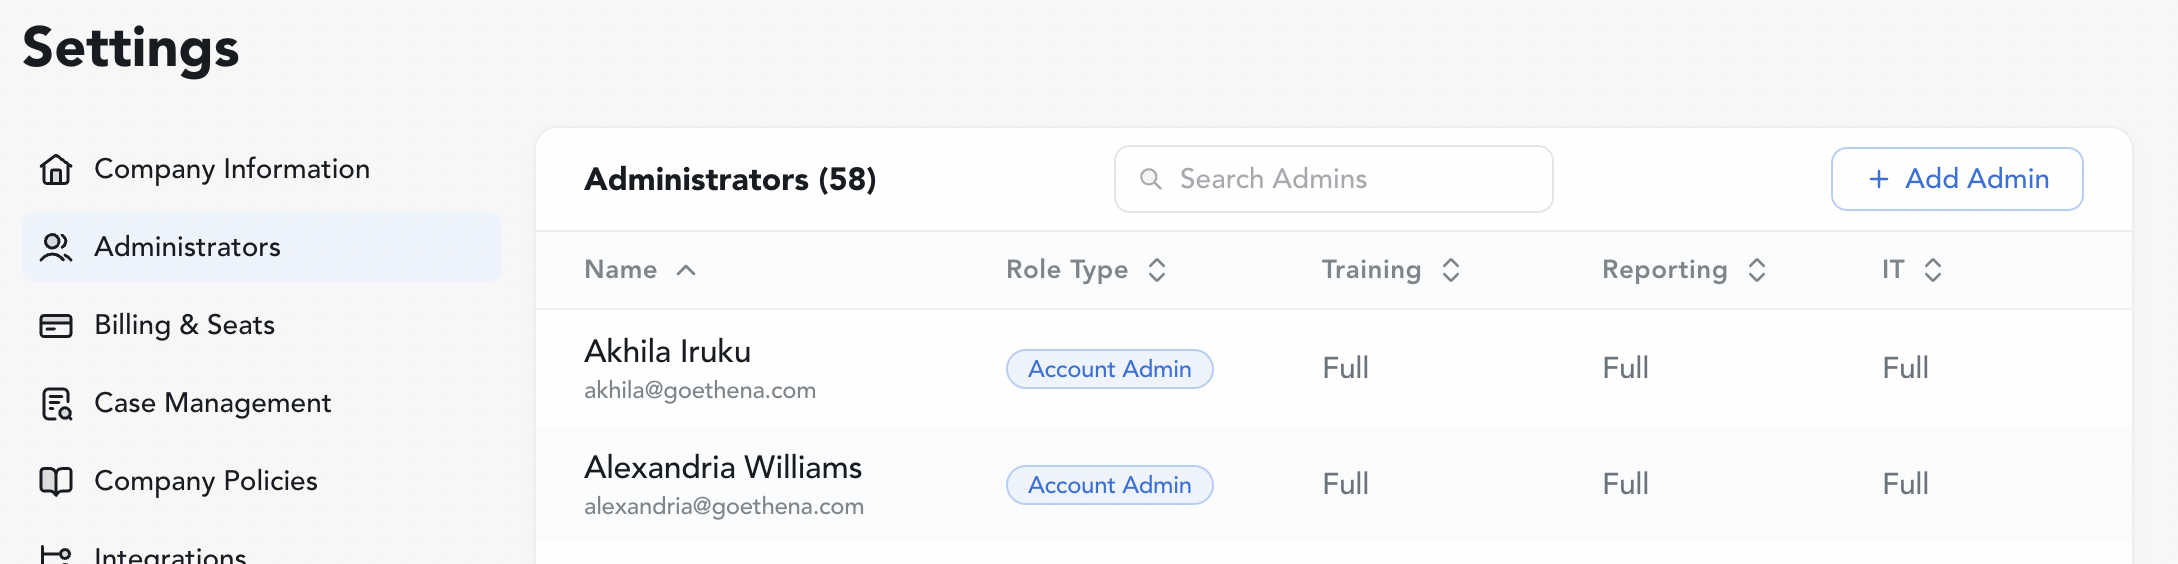Screen dimensions: 2178x564
Task: Toggle sorting on Training column
Action: point(1451,270)
